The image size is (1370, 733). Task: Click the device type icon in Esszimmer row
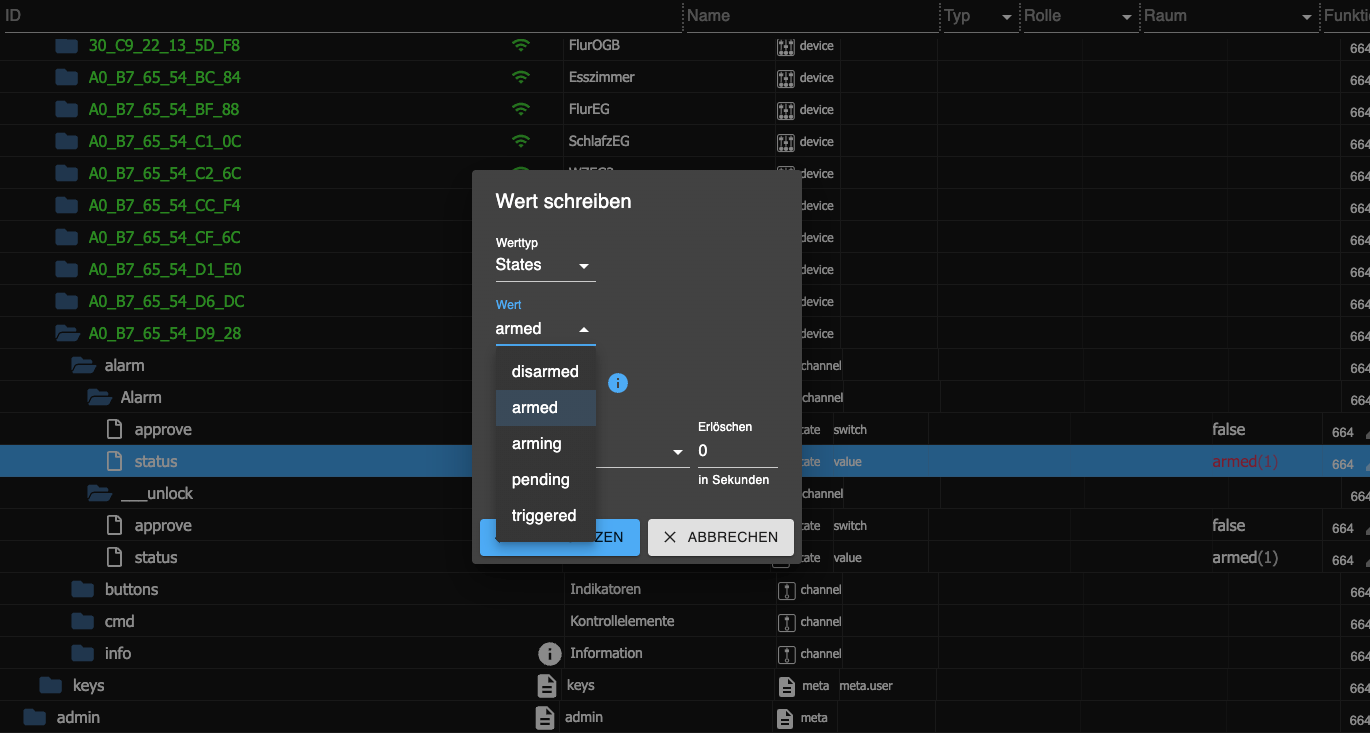click(786, 78)
